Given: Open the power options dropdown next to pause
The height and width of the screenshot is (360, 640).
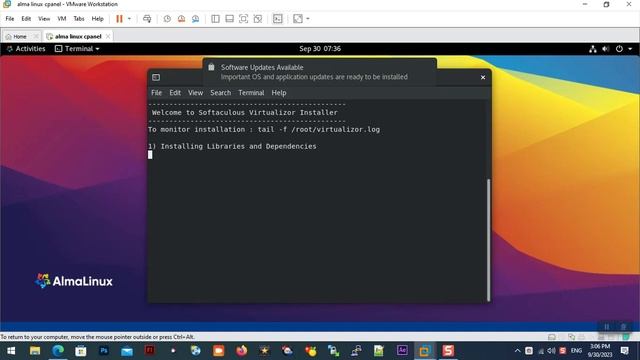Looking at the screenshot, I should (x=129, y=19).
